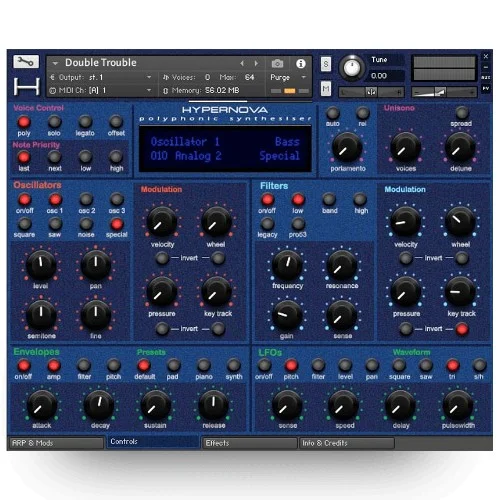Choose the noise oscillator type

tap(86, 224)
